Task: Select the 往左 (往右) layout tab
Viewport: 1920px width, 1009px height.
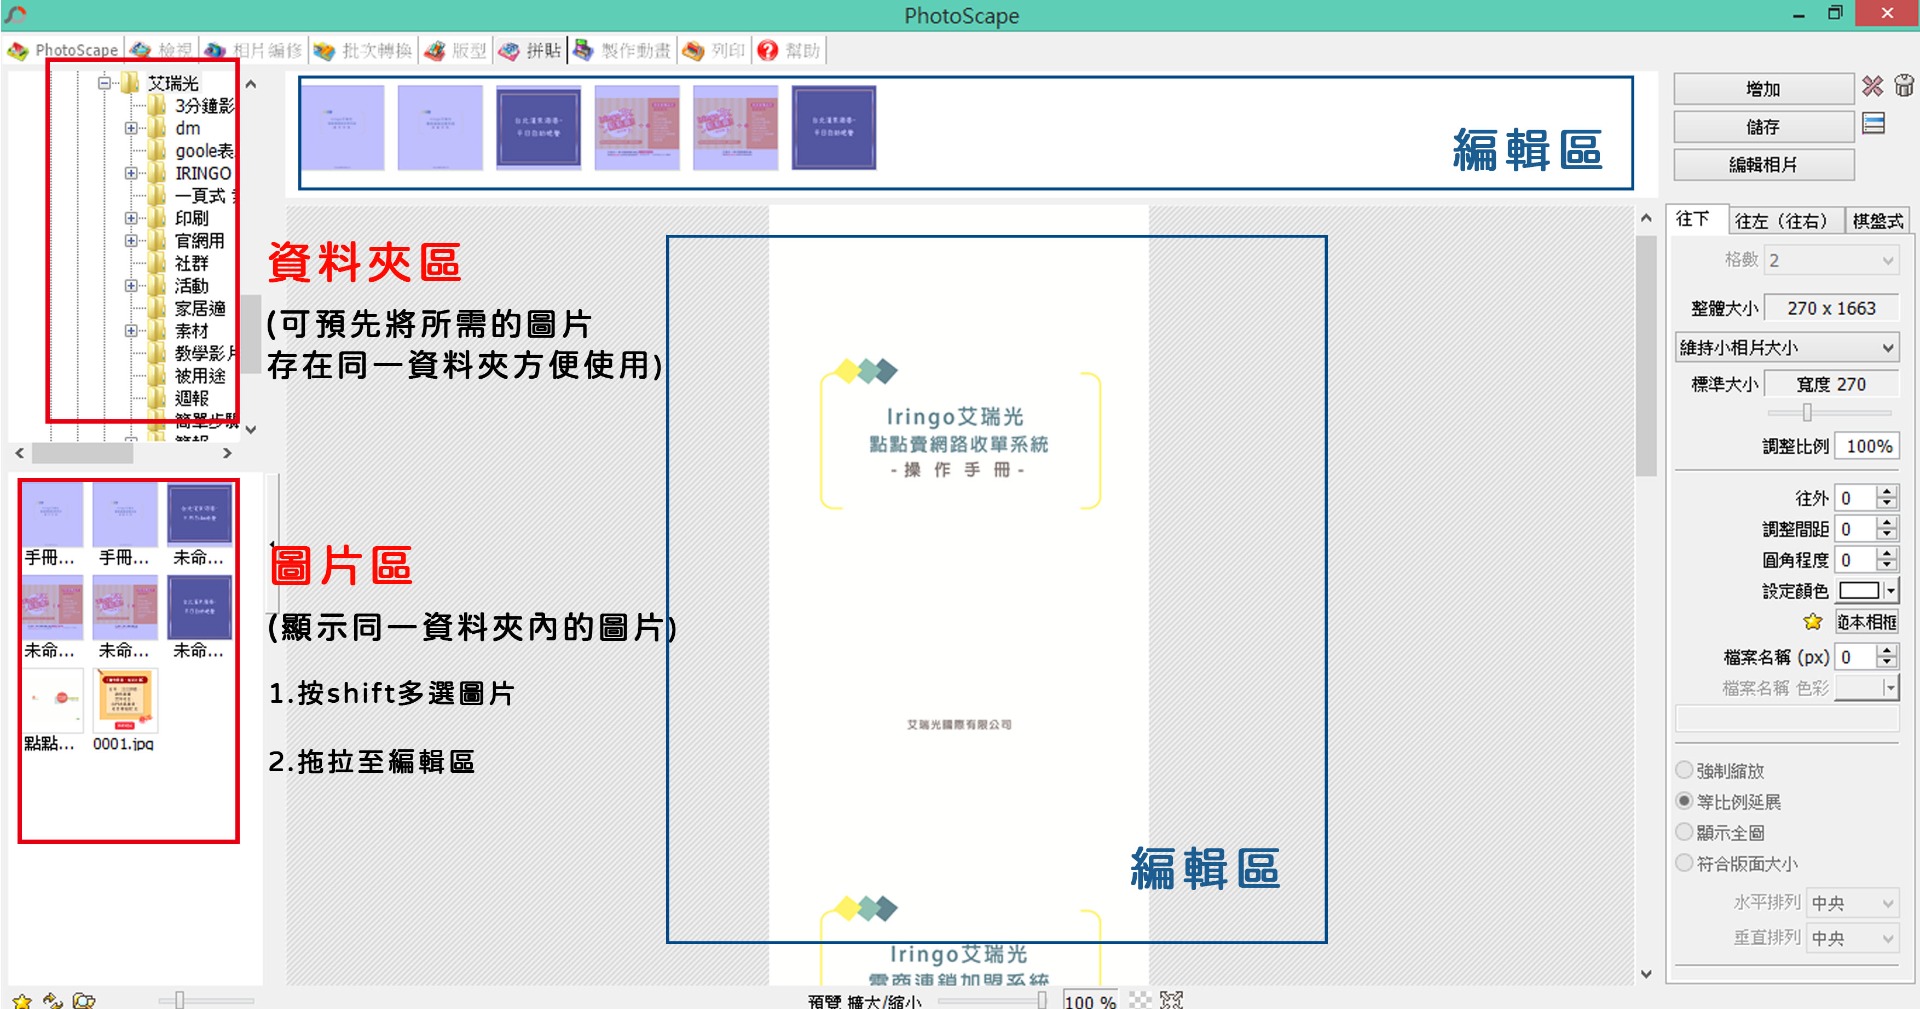Action: (x=1785, y=220)
